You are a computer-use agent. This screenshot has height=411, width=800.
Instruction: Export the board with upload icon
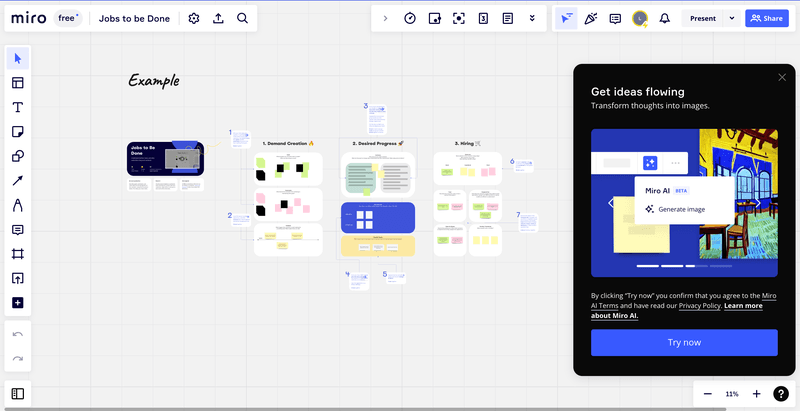[x=218, y=18]
